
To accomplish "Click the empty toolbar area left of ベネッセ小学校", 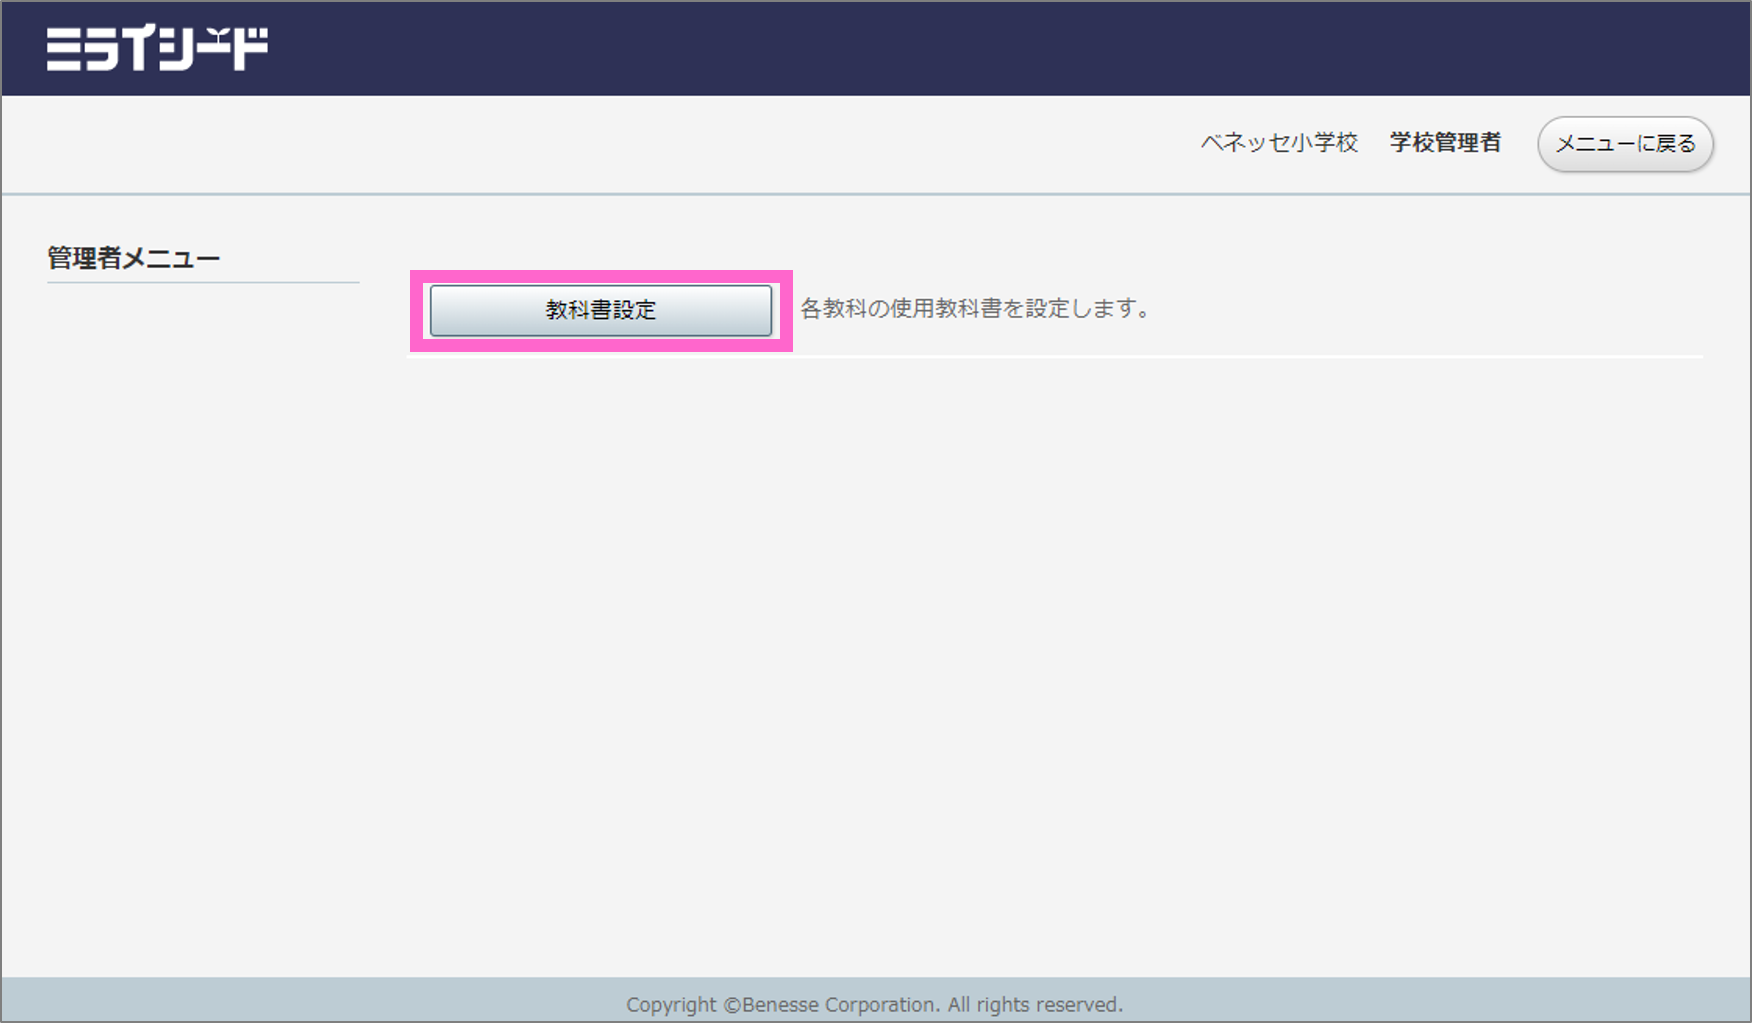I will point(600,144).
